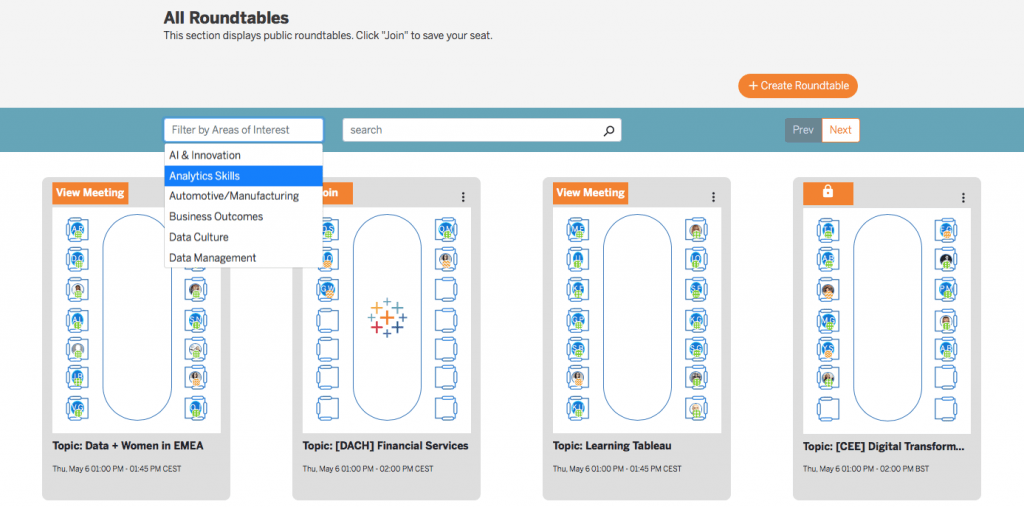
Task: Pick Business Outcomes from the filter list
Action: click(x=216, y=217)
